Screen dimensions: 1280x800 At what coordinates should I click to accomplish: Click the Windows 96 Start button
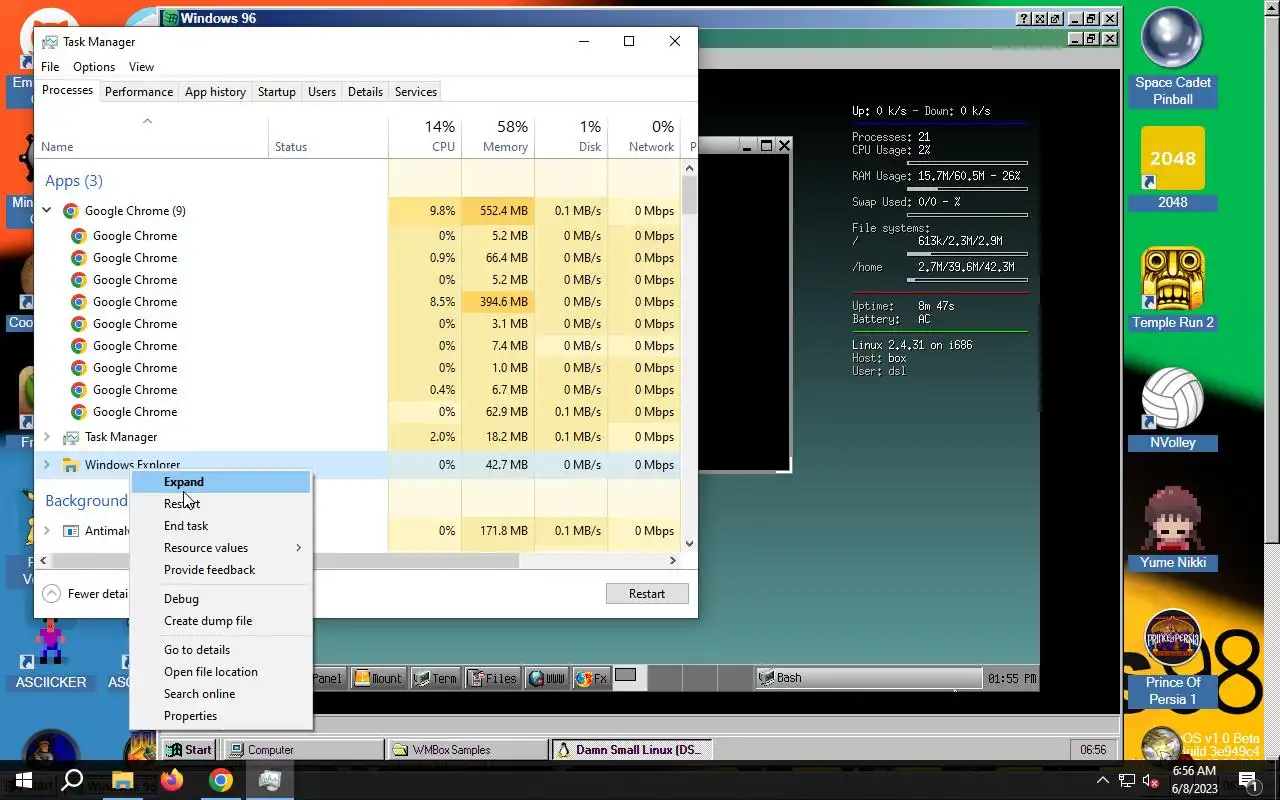189,750
